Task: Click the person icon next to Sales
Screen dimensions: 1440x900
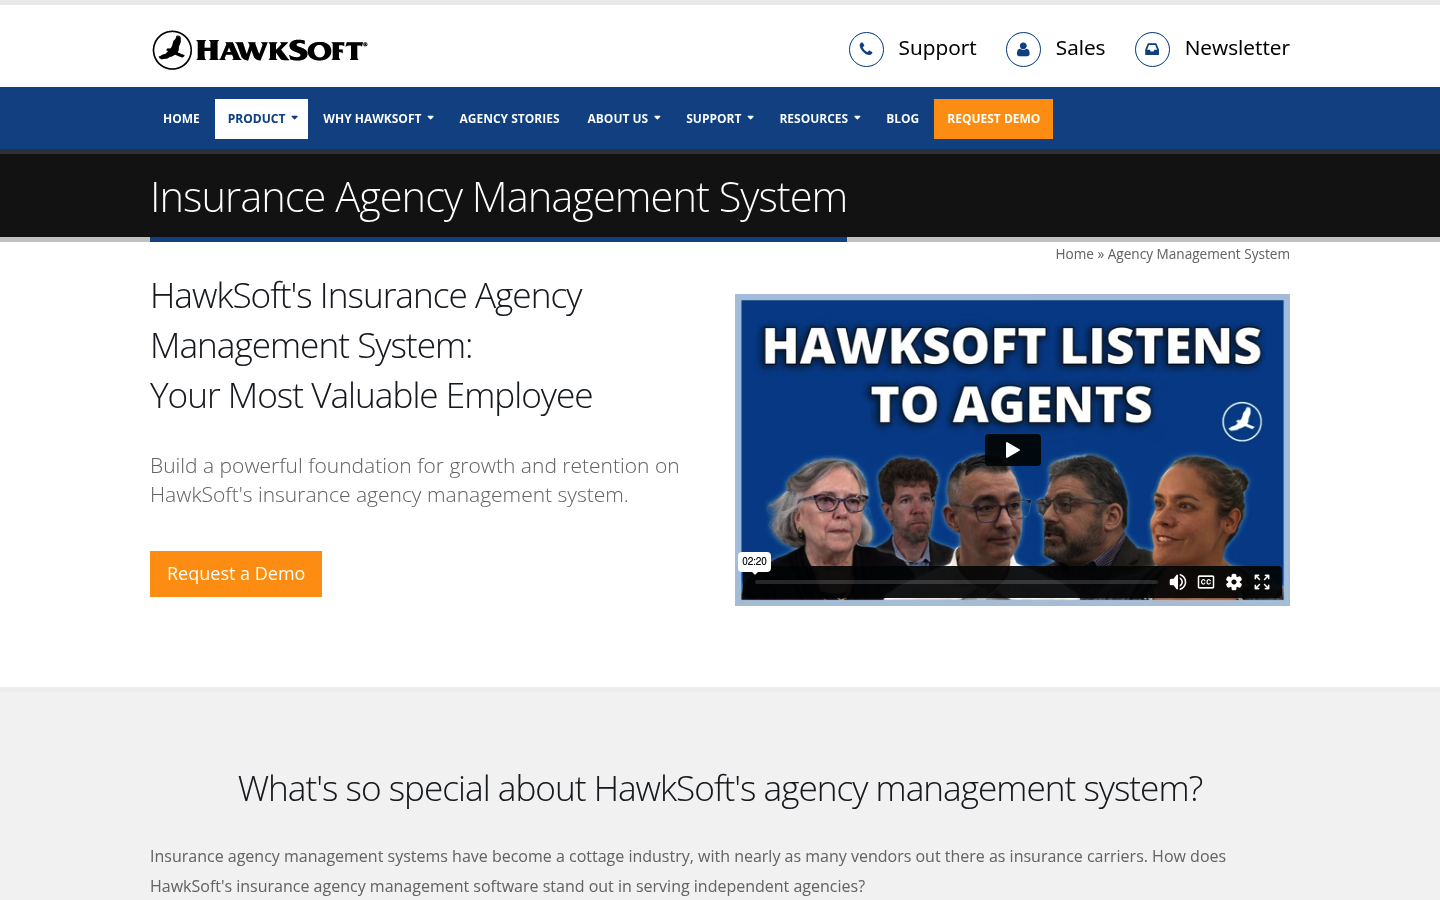Action: coord(1023,48)
